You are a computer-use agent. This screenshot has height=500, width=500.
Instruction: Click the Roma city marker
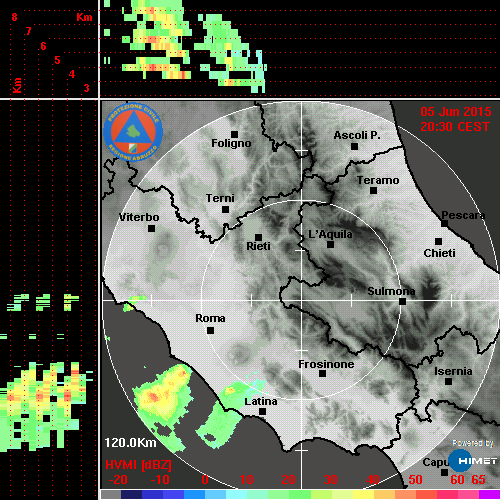point(210,331)
